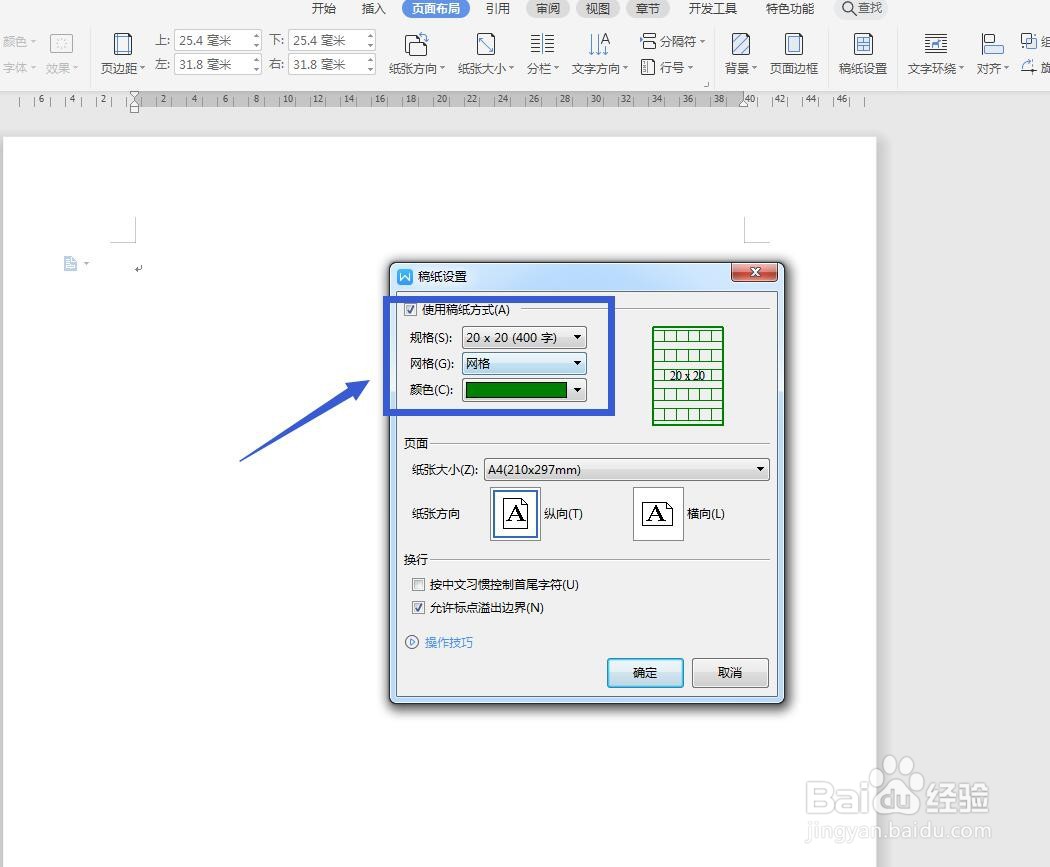Screen dimensions: 1050x867
Task: Open the 视图 tab
Action: point(597,8)
